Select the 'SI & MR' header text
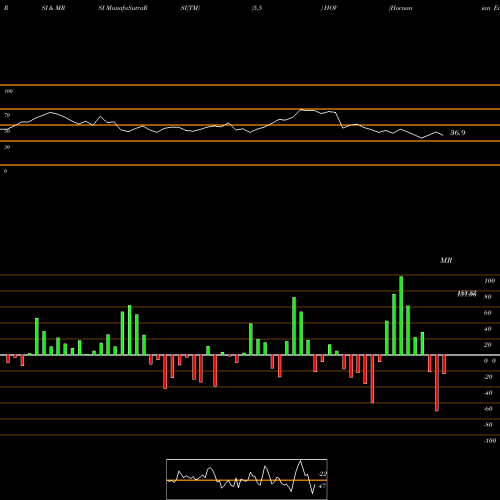Viewport: 500px width, 500px height. click(x=53, y=8)
